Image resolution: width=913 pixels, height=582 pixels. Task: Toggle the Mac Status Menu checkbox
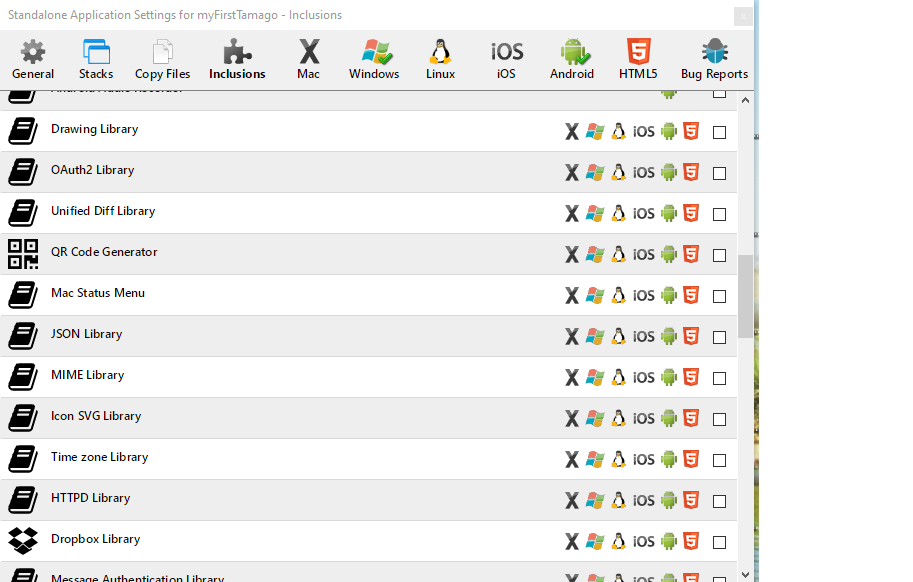coord(720,297)
